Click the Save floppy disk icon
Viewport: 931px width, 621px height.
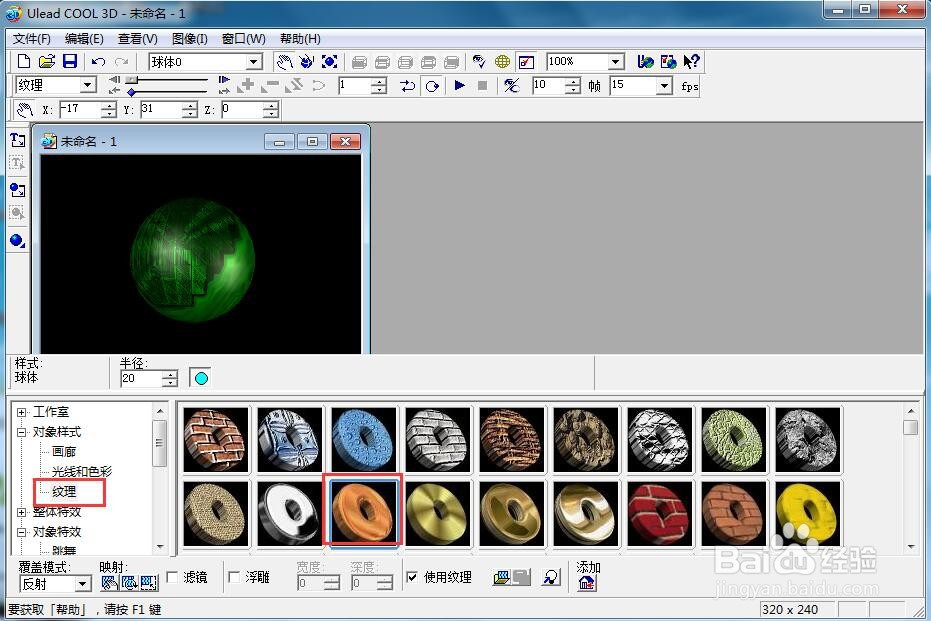click(70, 62)
